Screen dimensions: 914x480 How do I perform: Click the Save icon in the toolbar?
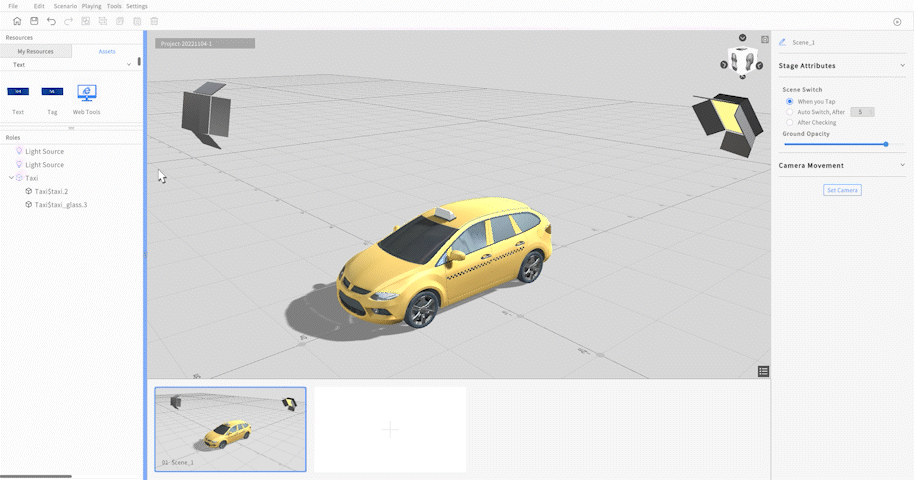point(34,21)
